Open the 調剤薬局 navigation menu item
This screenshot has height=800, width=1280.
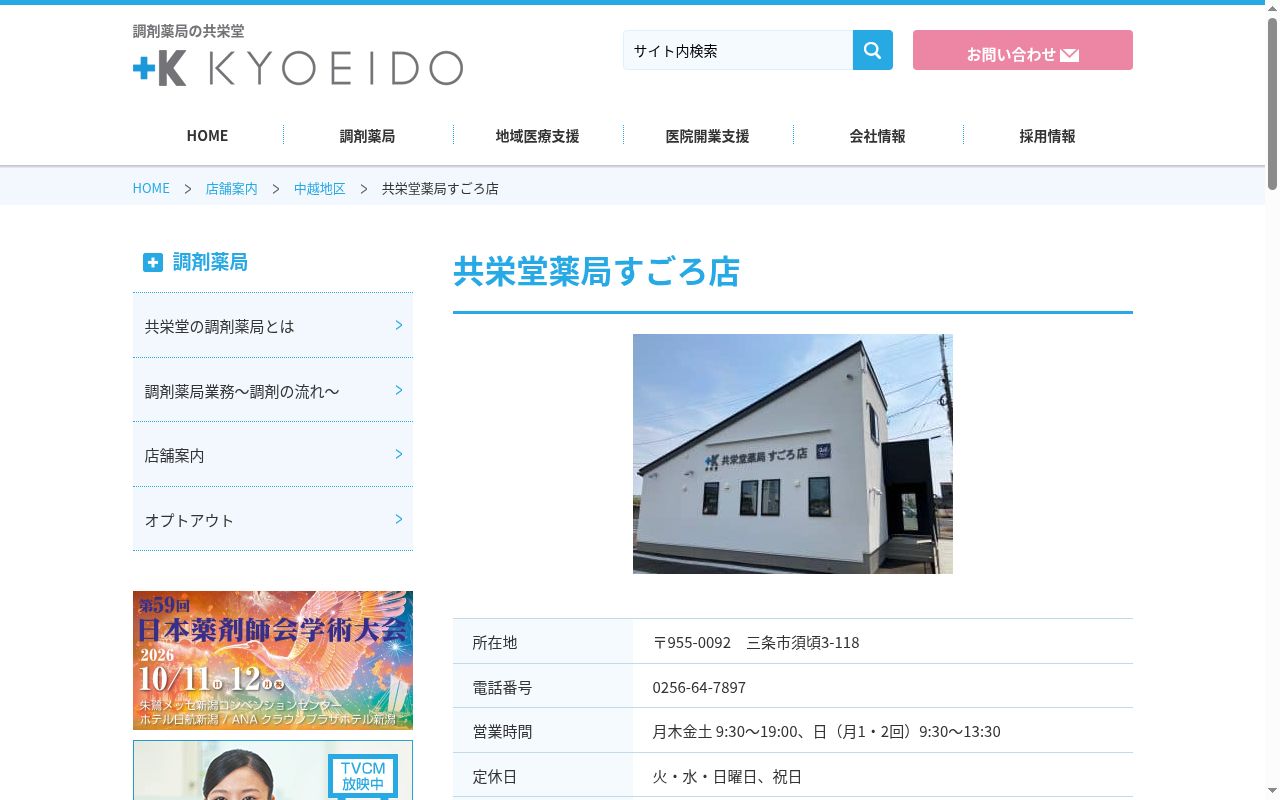pyautogui.click(x=367, y=135)
